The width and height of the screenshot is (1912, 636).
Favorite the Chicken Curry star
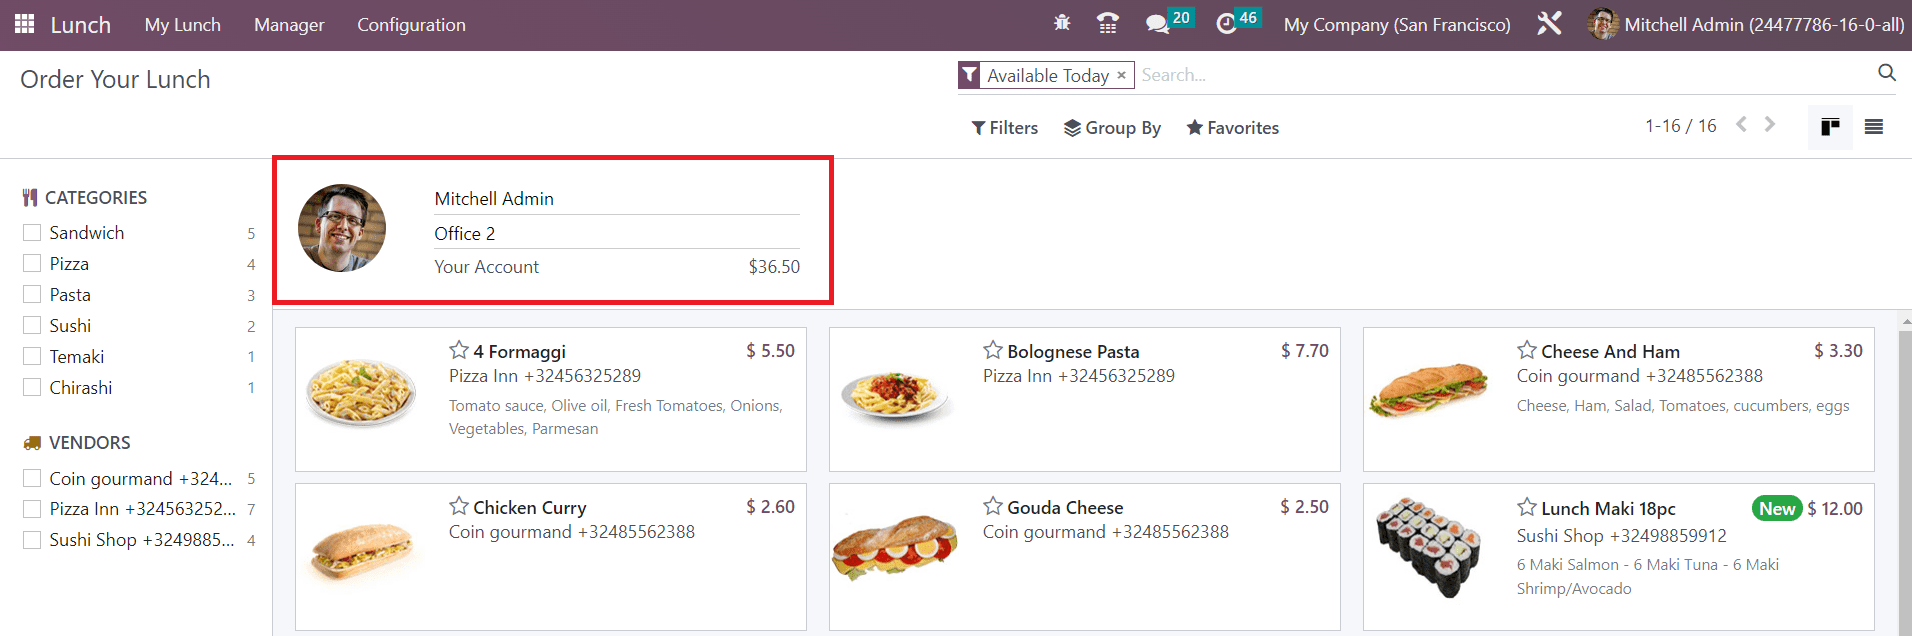(459, 506)
